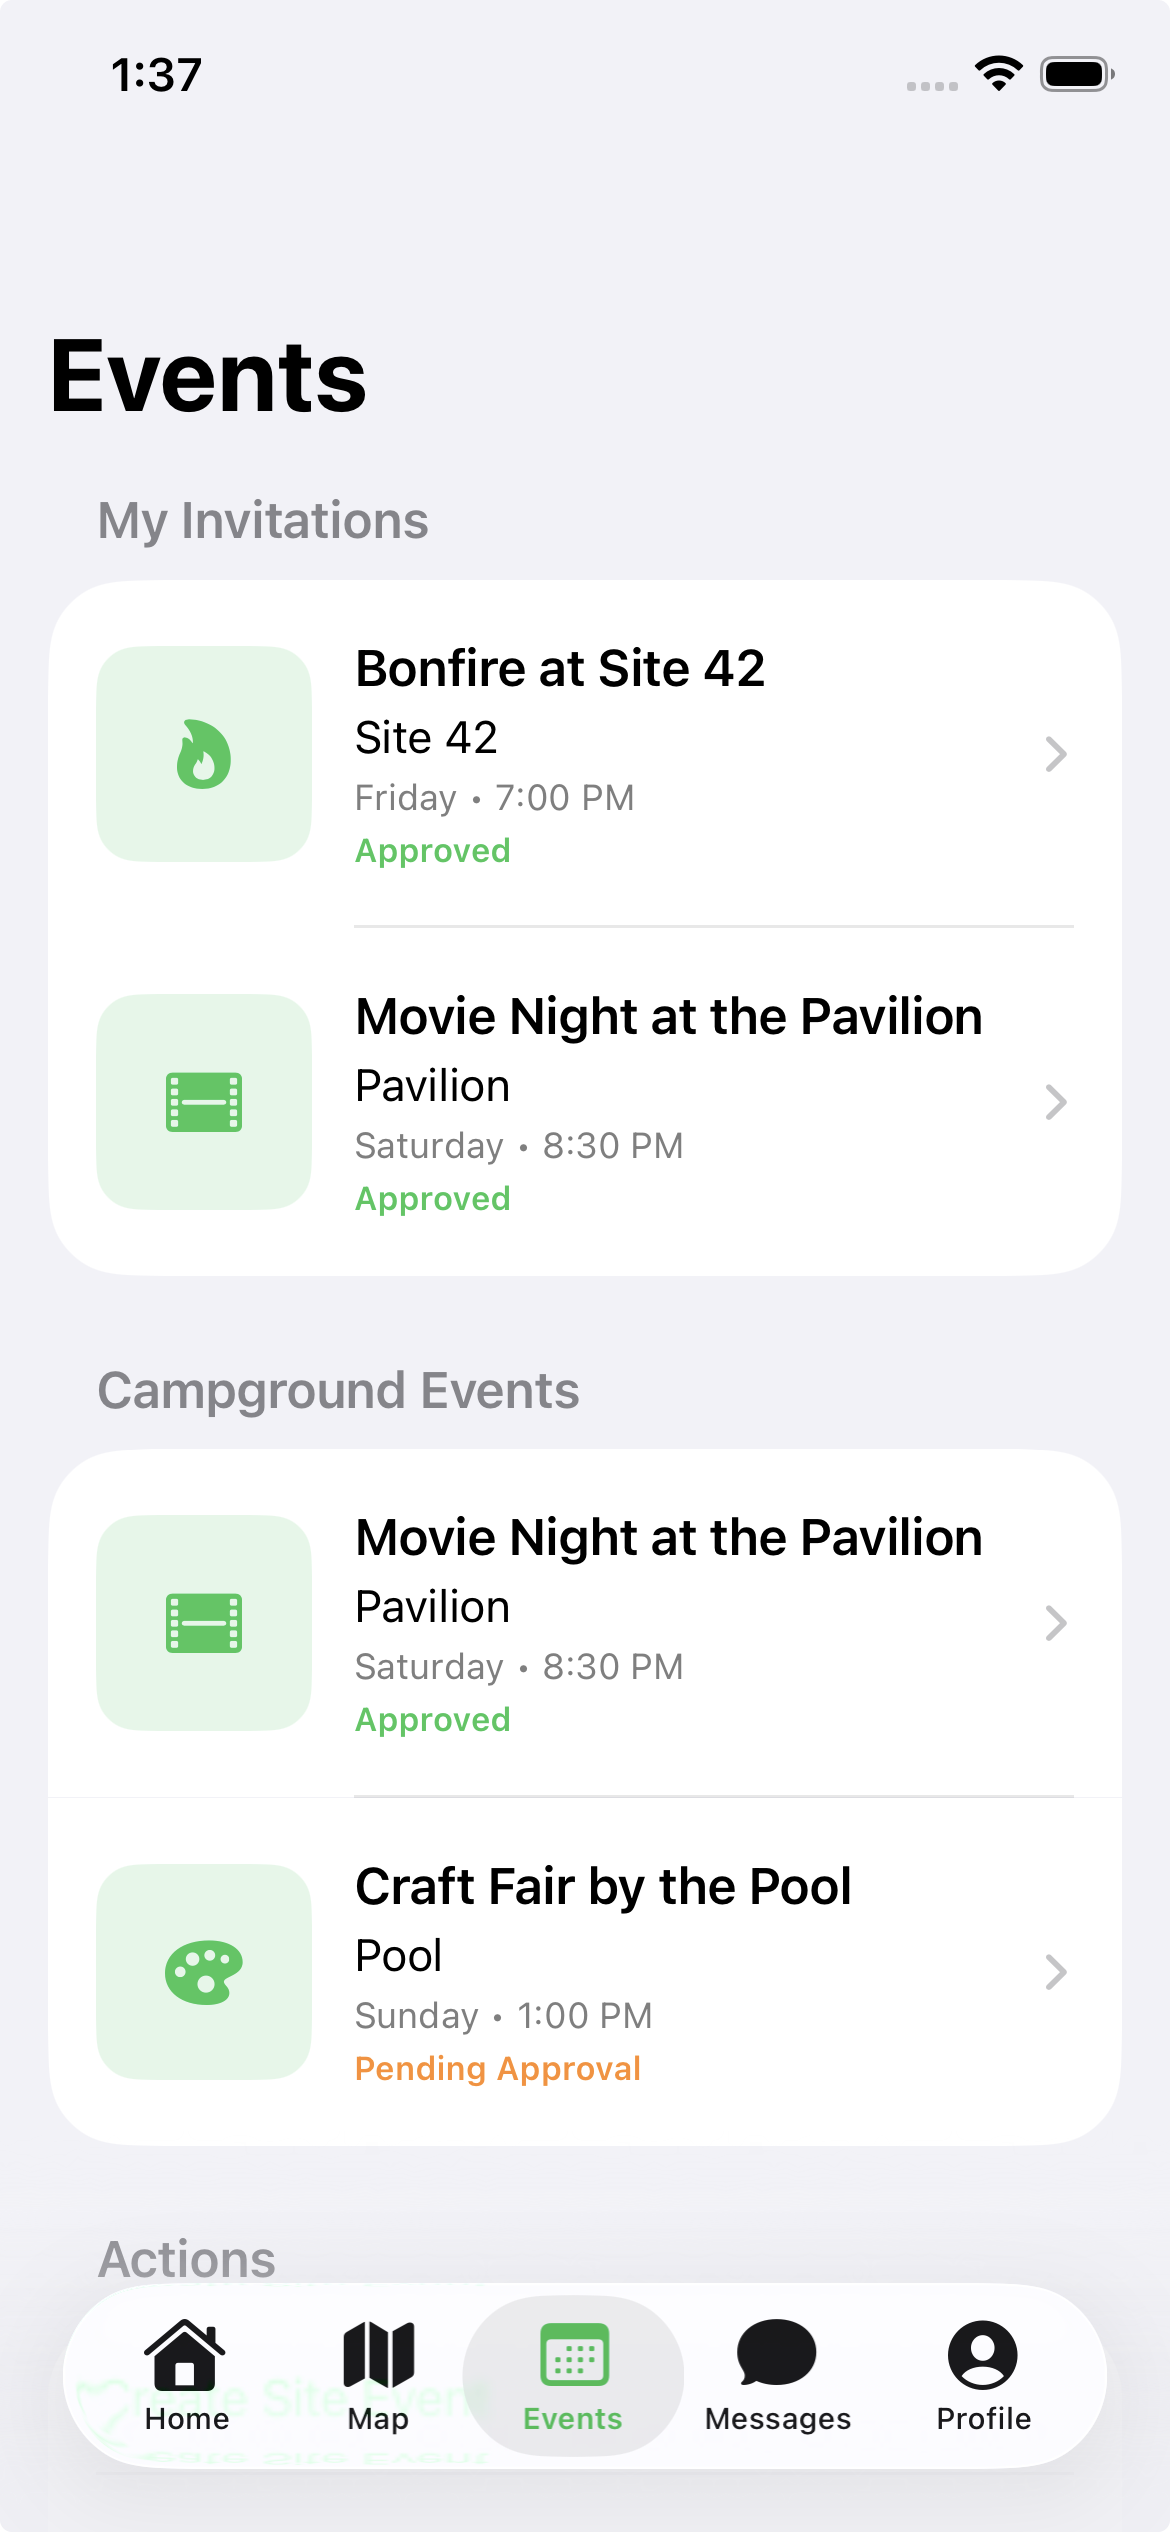Tap the Home house icon
Image resolution: width=1170 pixels, height=2532 pixels.
(185, 2355)
